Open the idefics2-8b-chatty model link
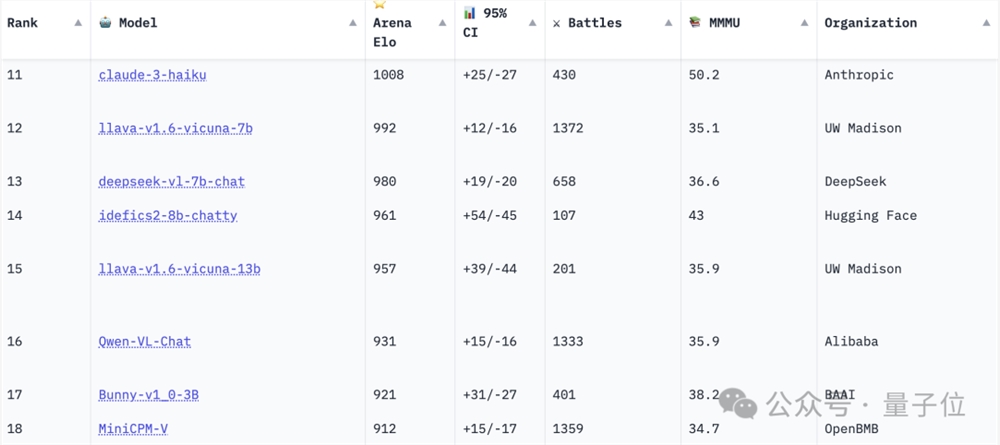 (167, 215)
